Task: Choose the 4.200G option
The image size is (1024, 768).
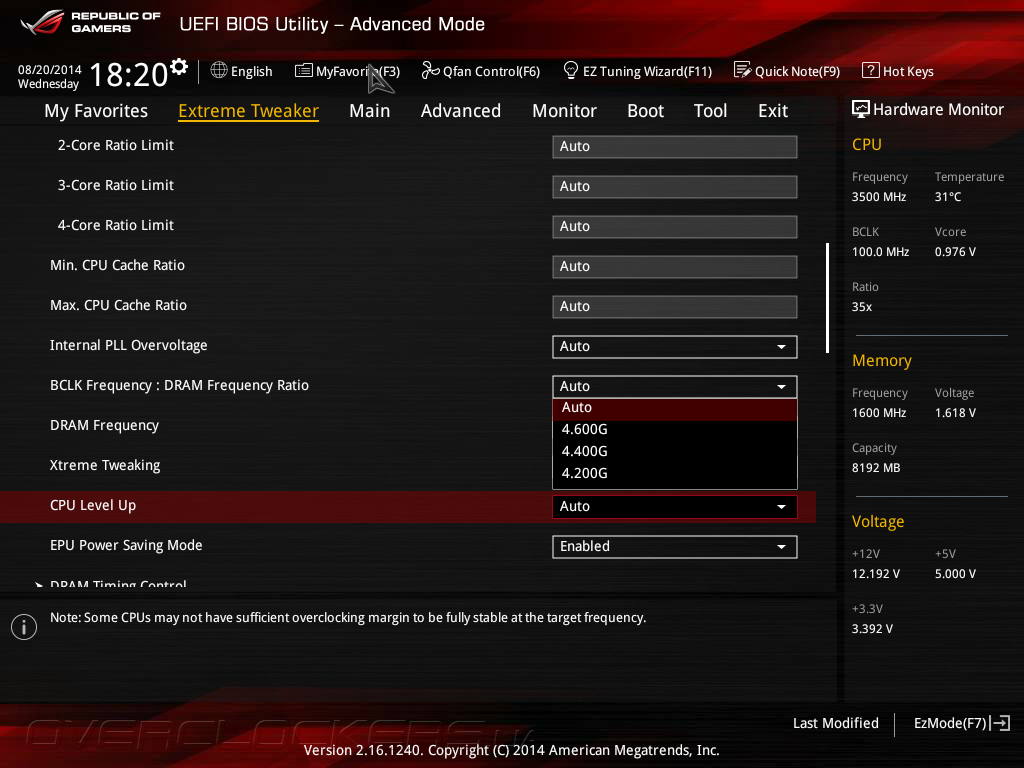Action: (x=675, y=473)
